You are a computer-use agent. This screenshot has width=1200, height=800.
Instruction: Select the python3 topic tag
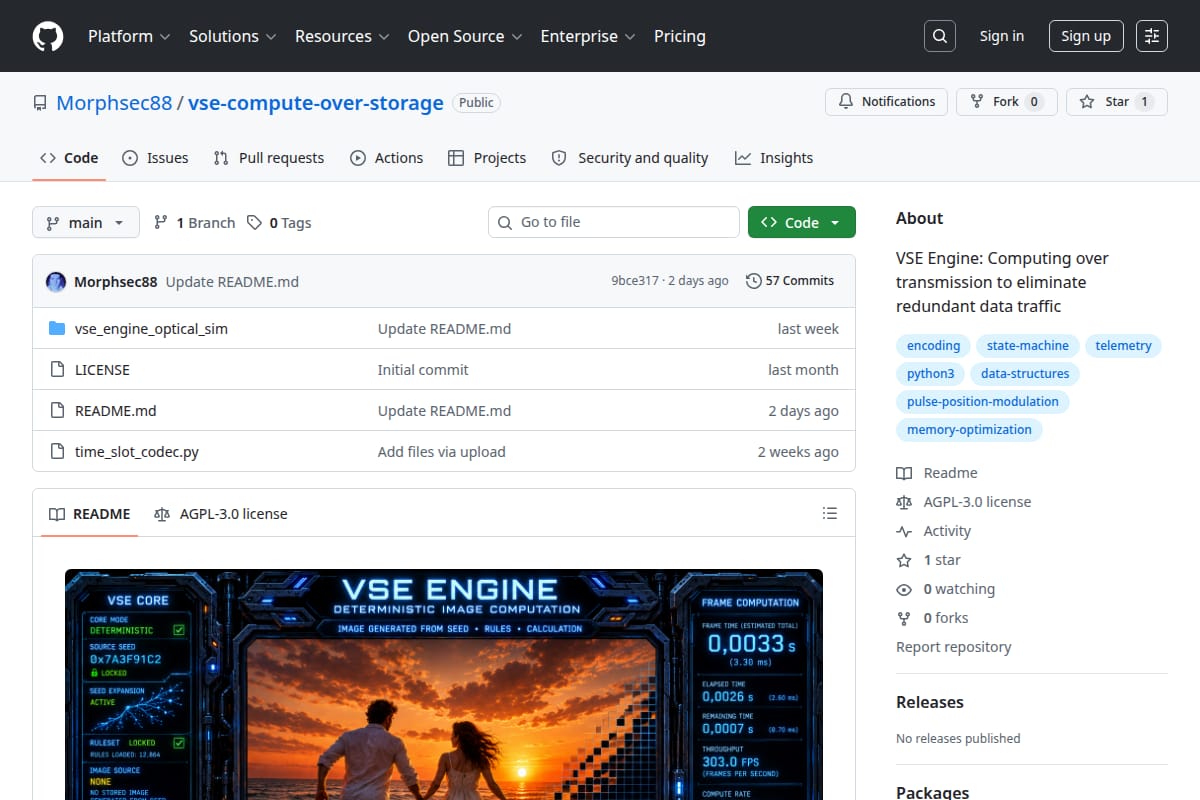931,374
